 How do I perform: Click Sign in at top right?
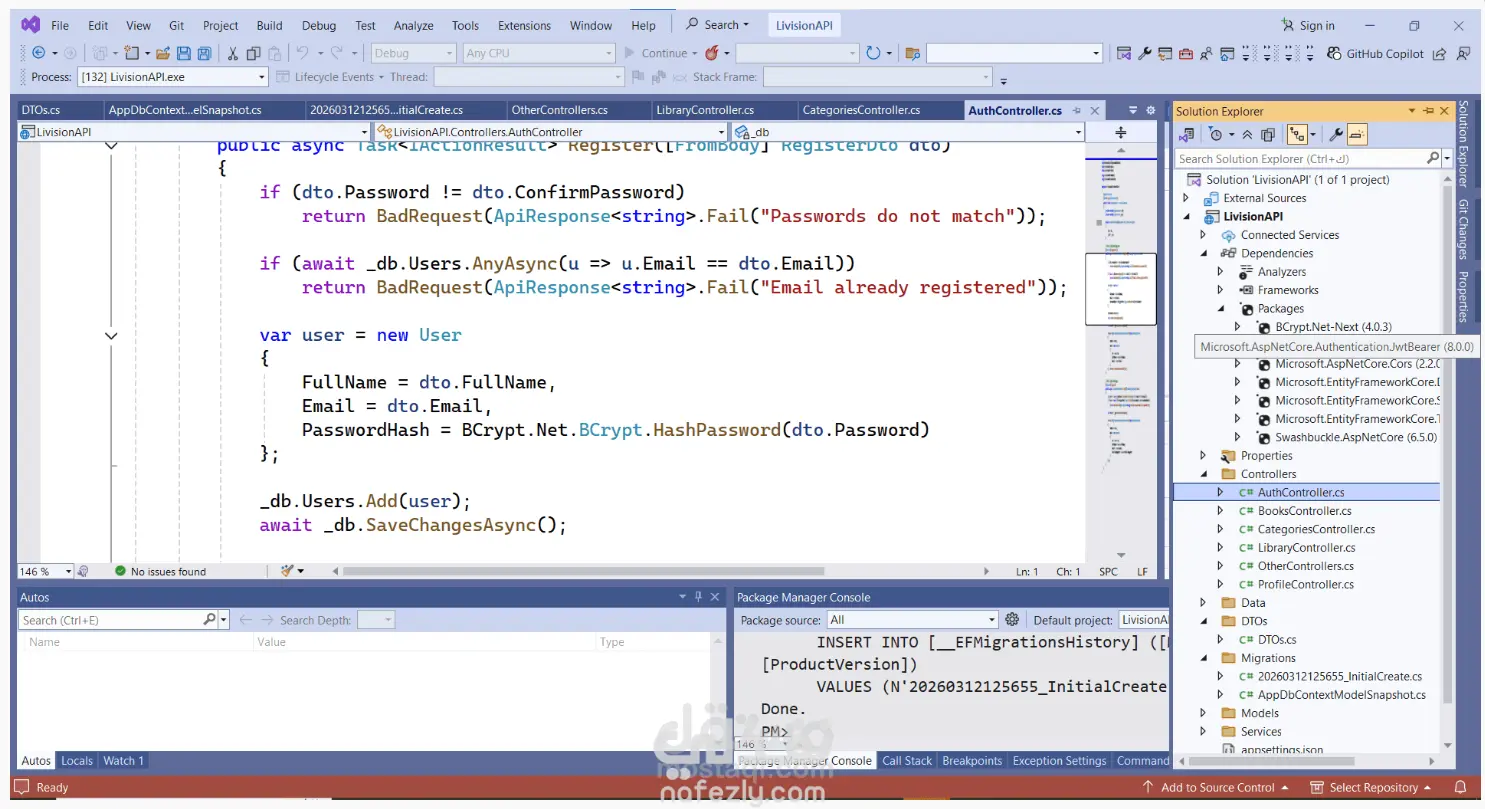[x=1308, y=26]
